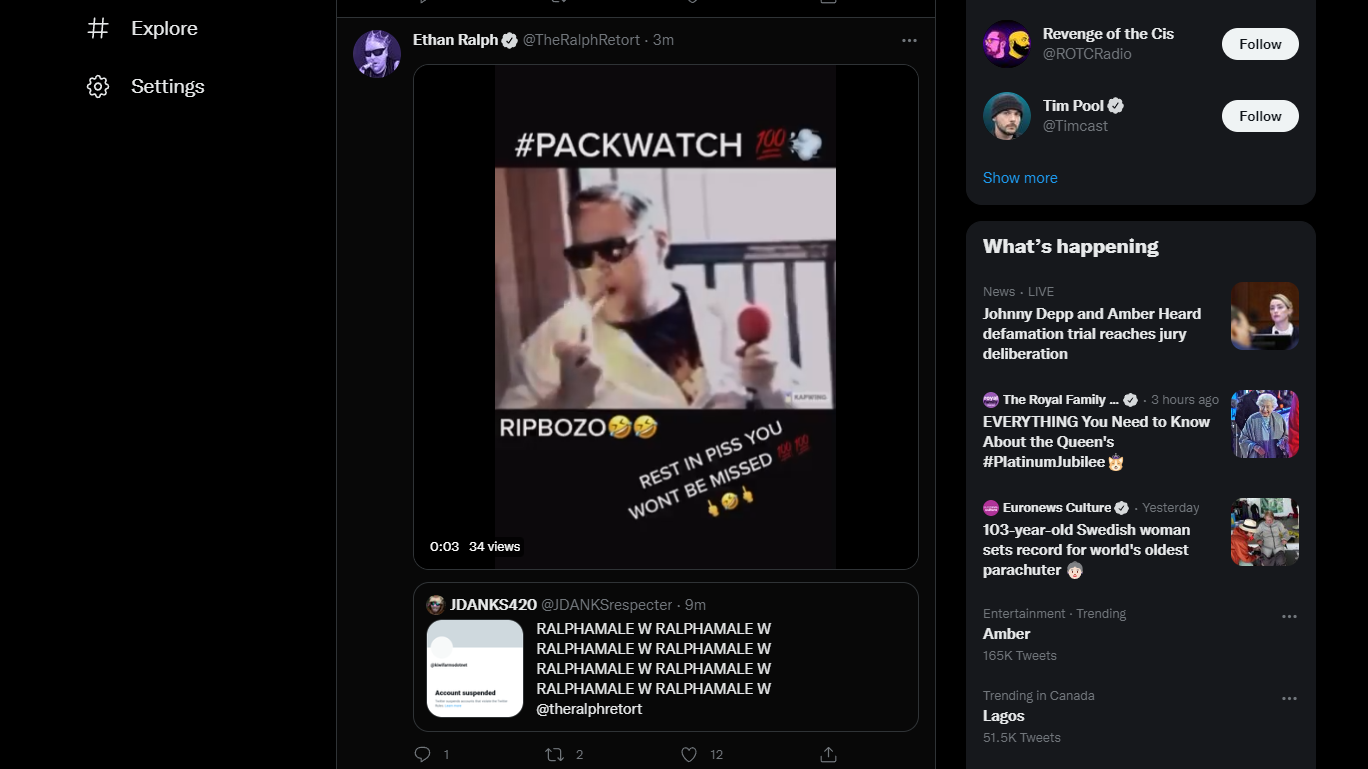Follow Tim Pool
The height and width of the screenshot is (769, 1368).
pos(1260,116)
